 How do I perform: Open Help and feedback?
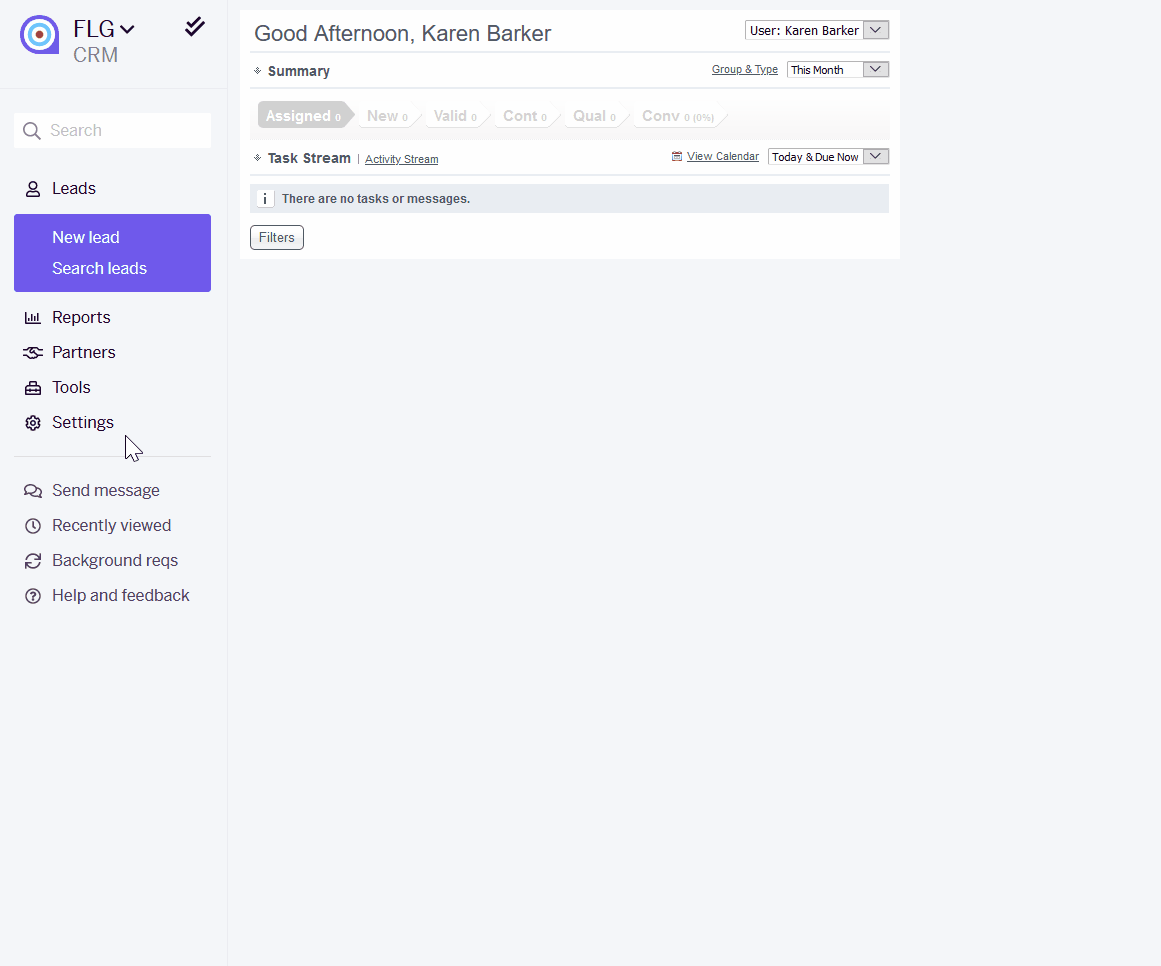point(121,595)
